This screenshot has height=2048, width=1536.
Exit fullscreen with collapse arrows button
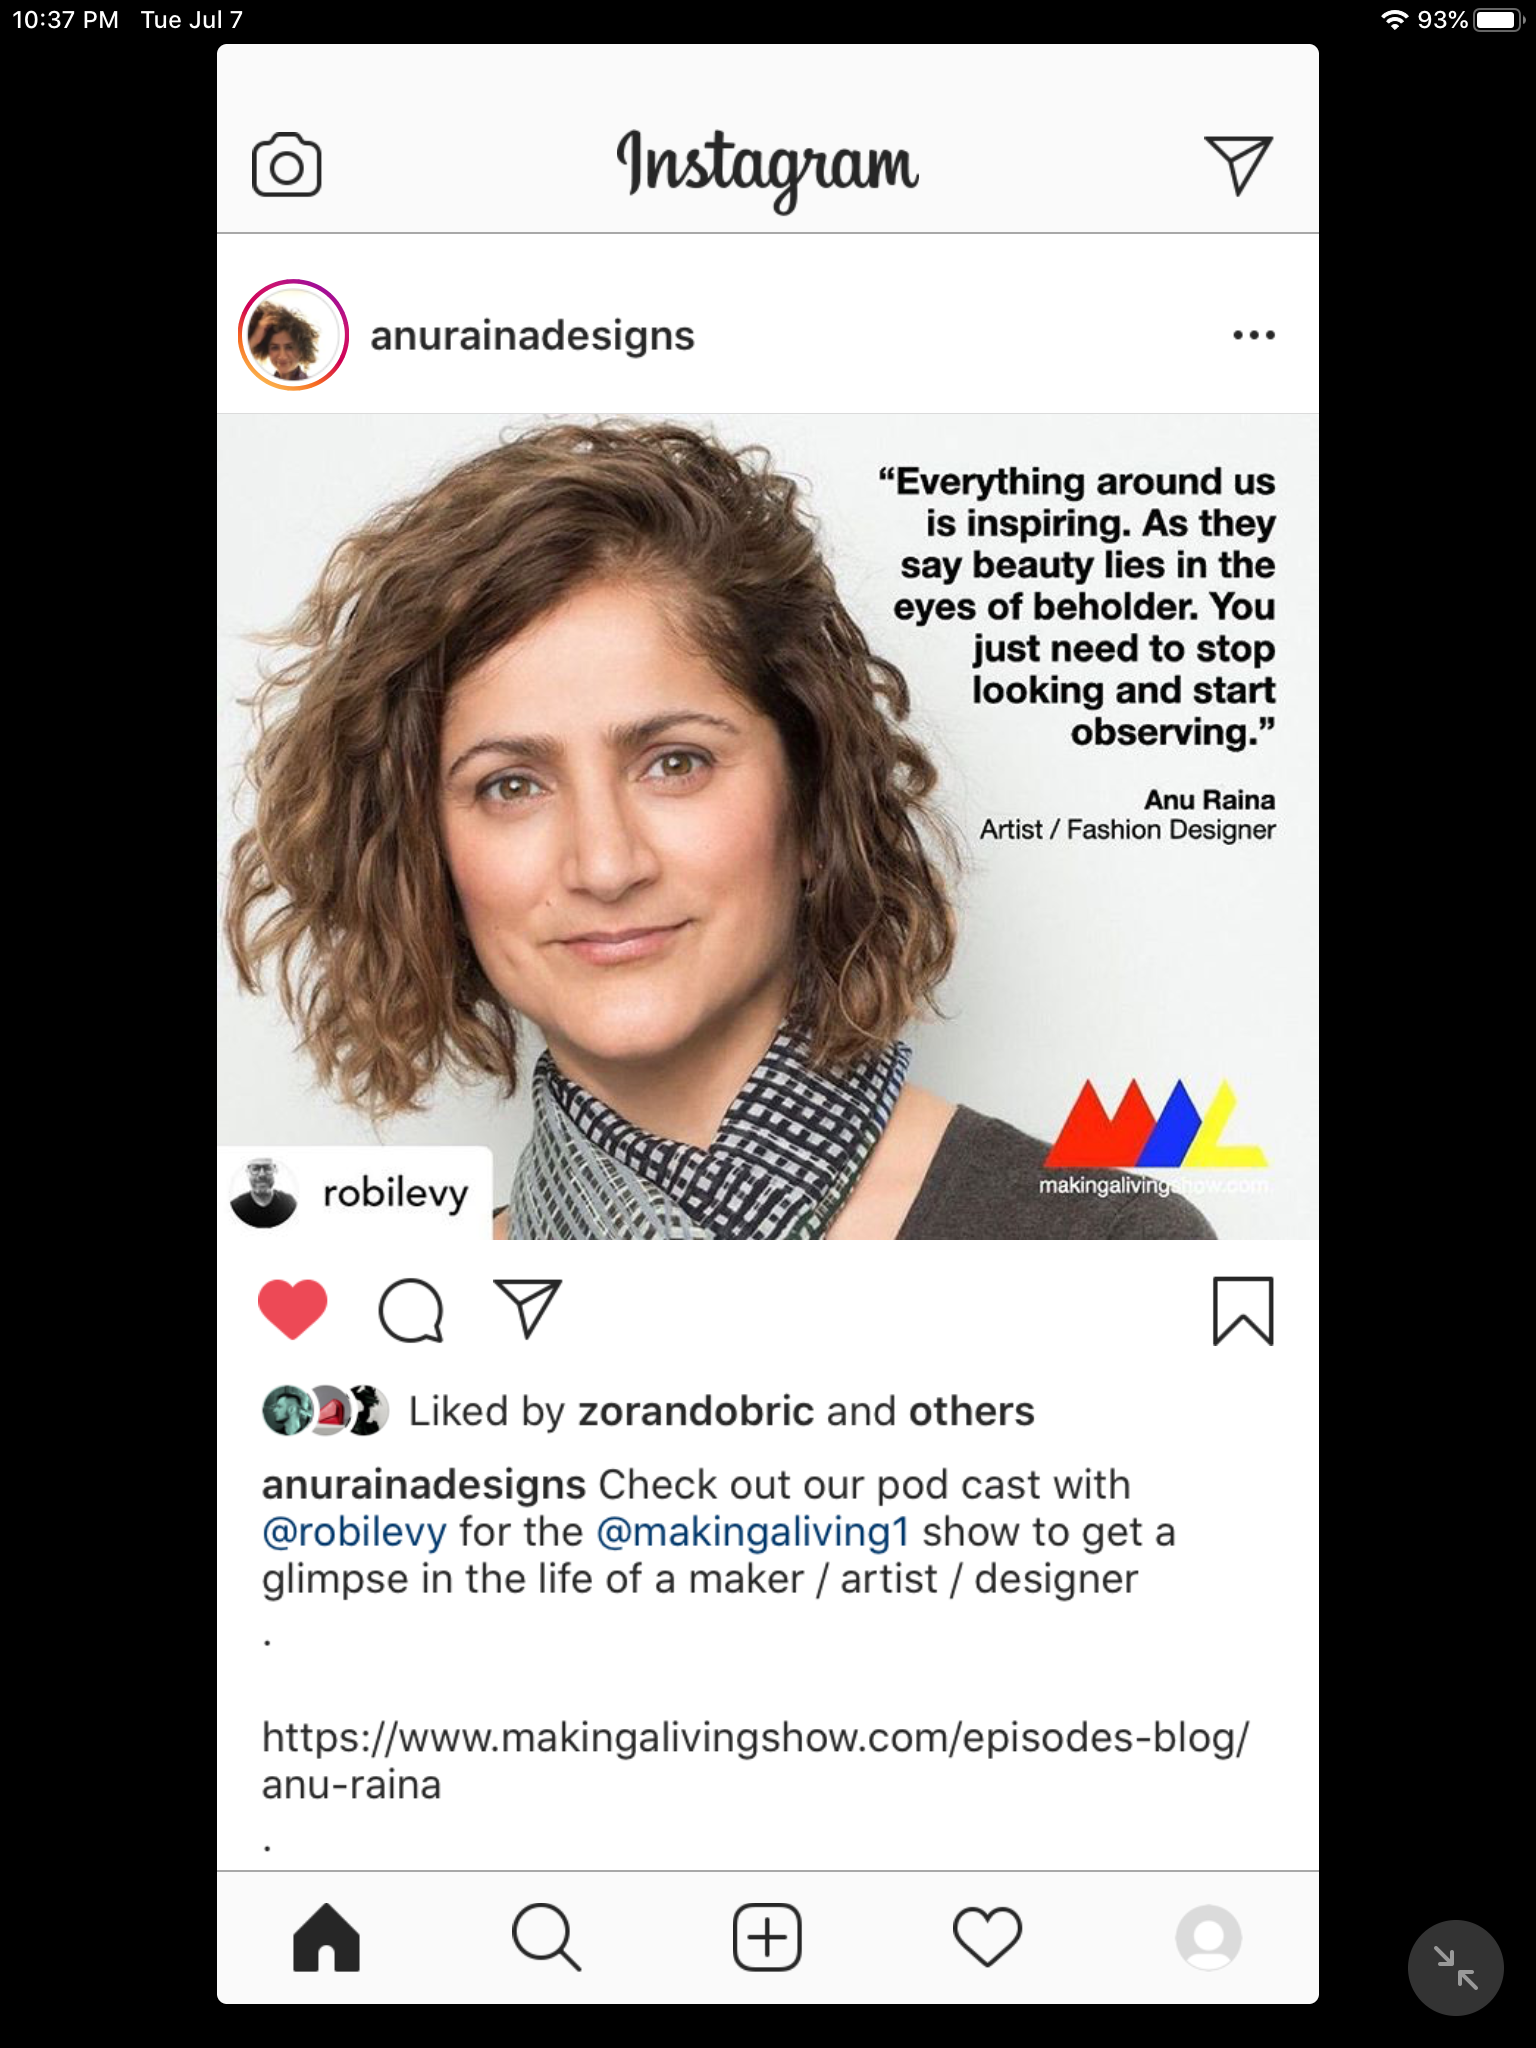coord(1456,1968)
